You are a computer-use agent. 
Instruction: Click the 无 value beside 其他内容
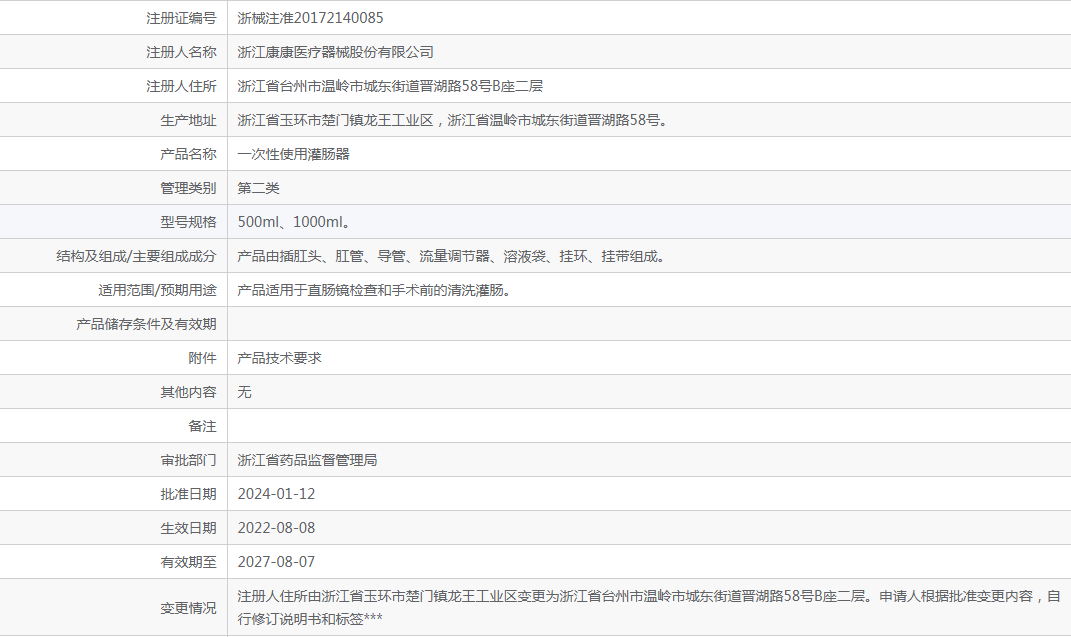tap(245, 392)
